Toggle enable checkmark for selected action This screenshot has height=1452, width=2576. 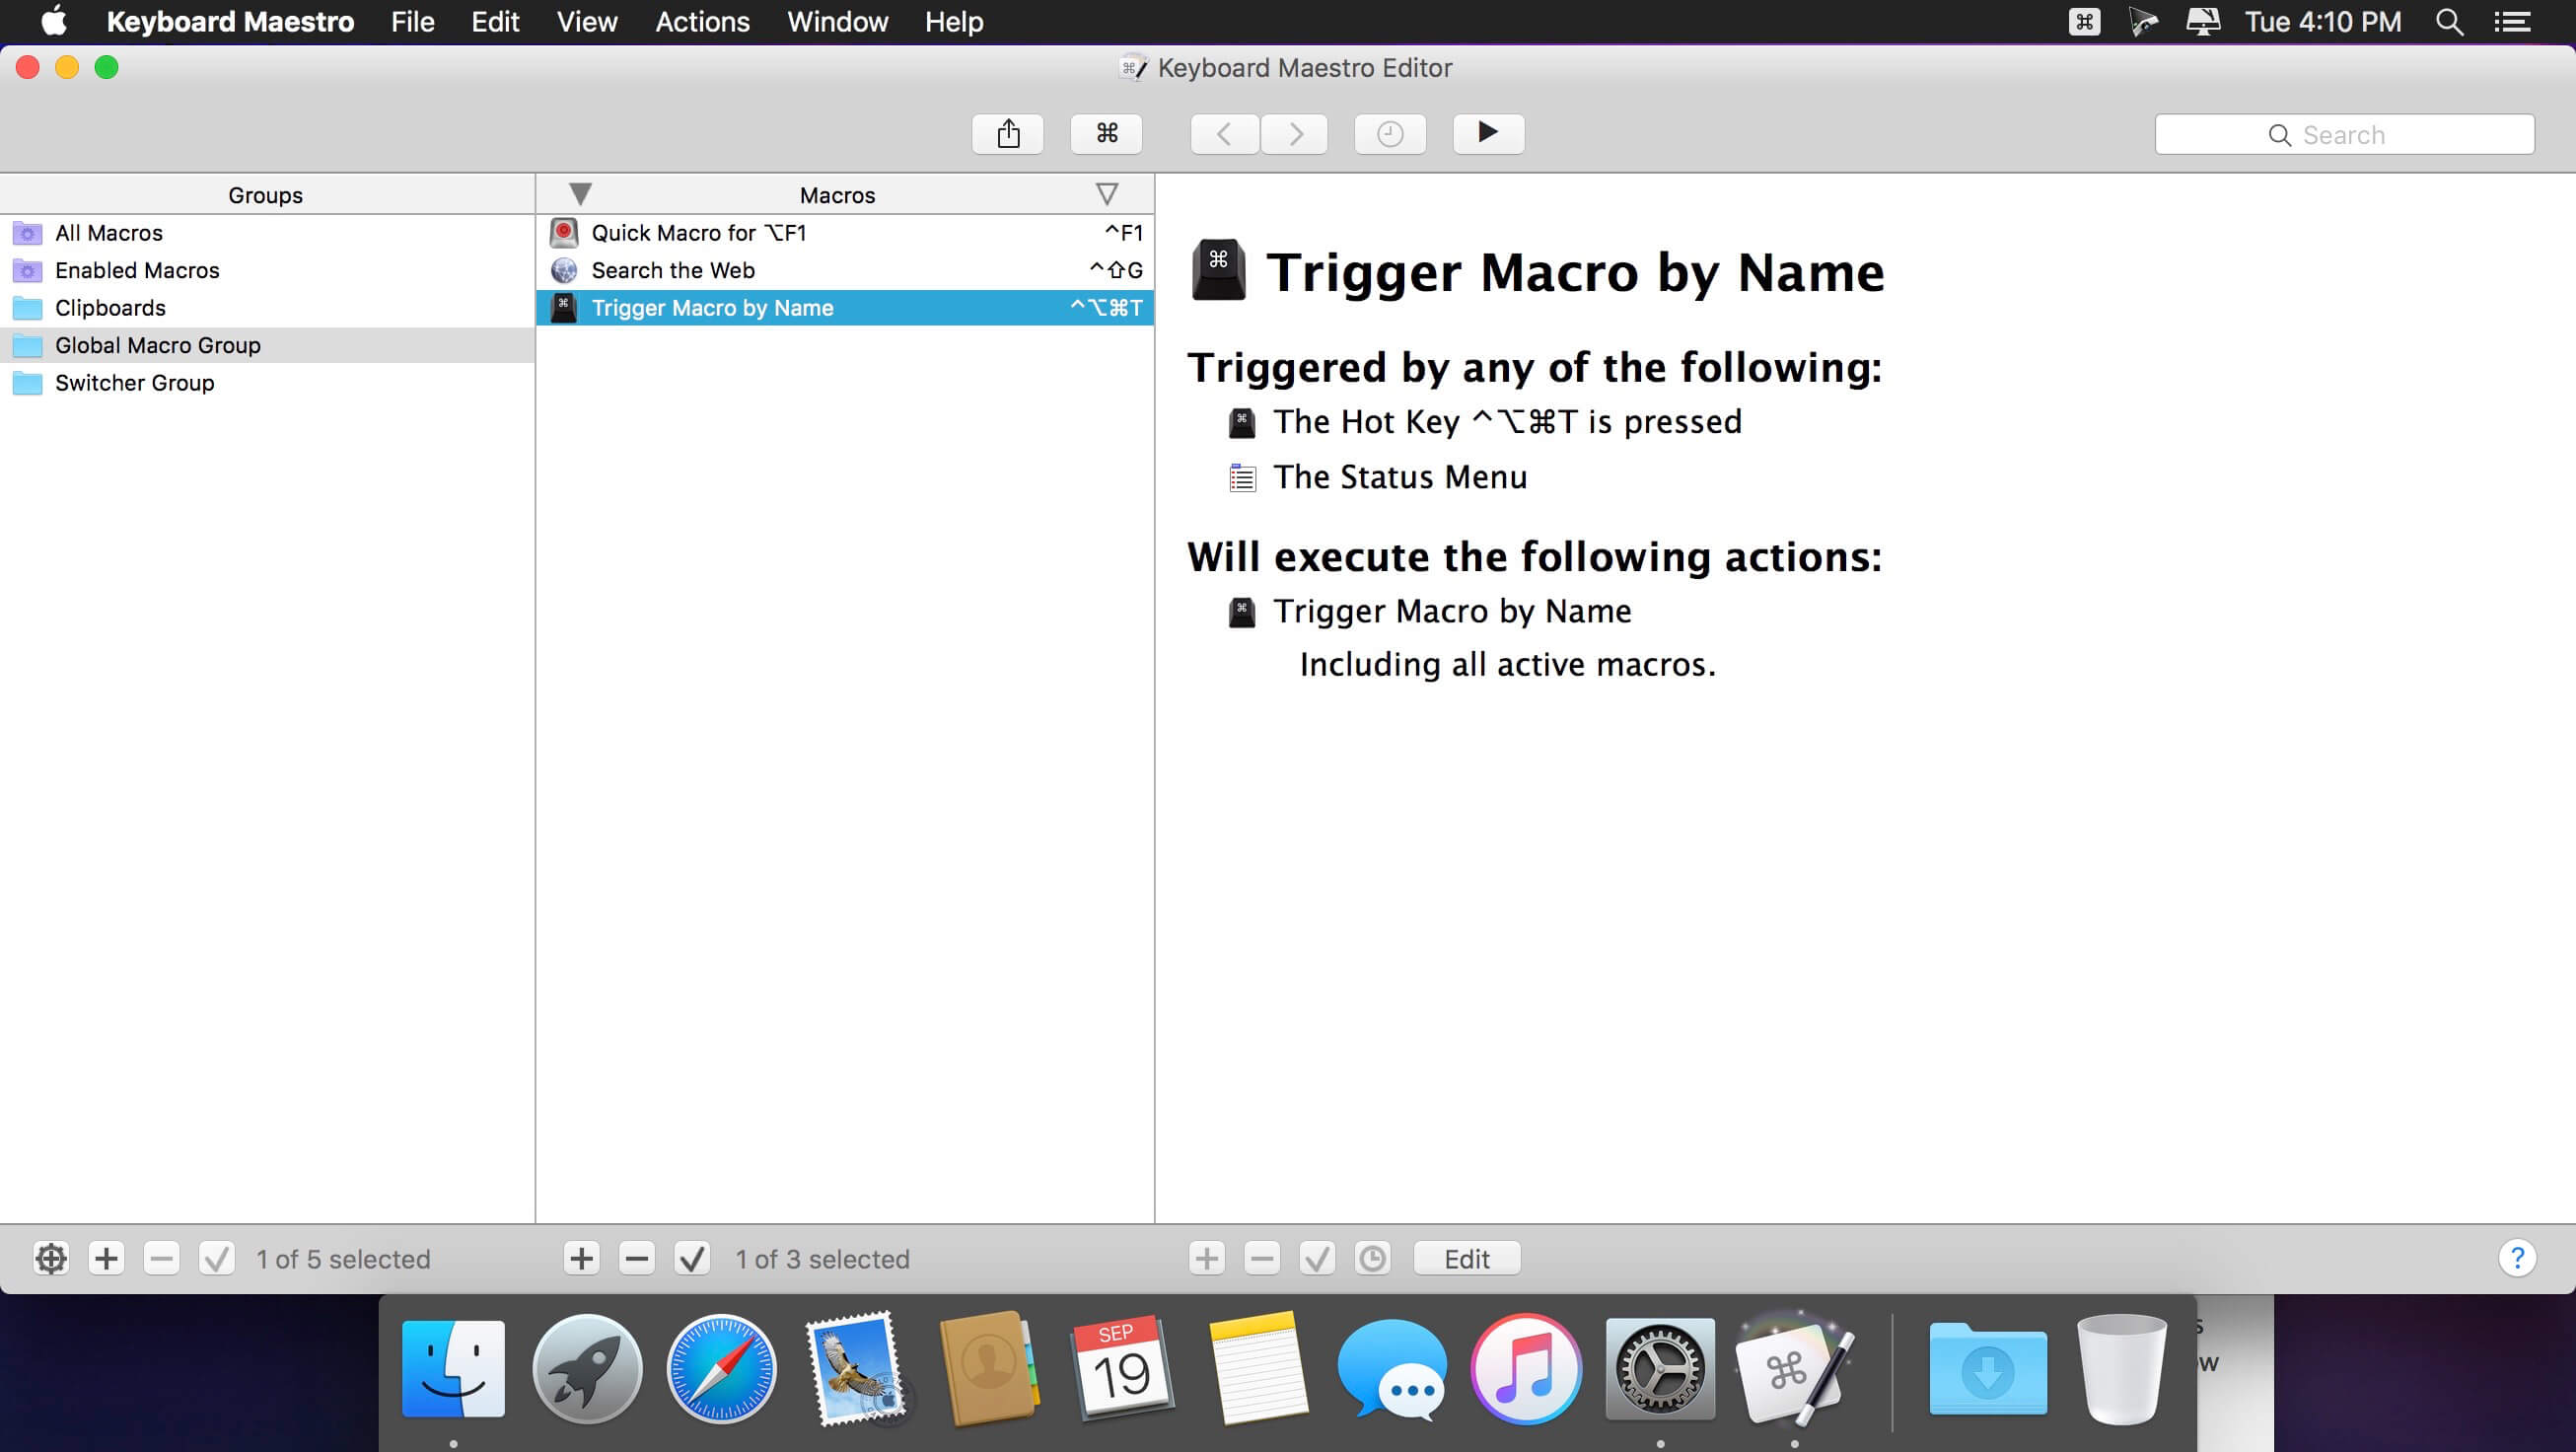[1317, 1258]
